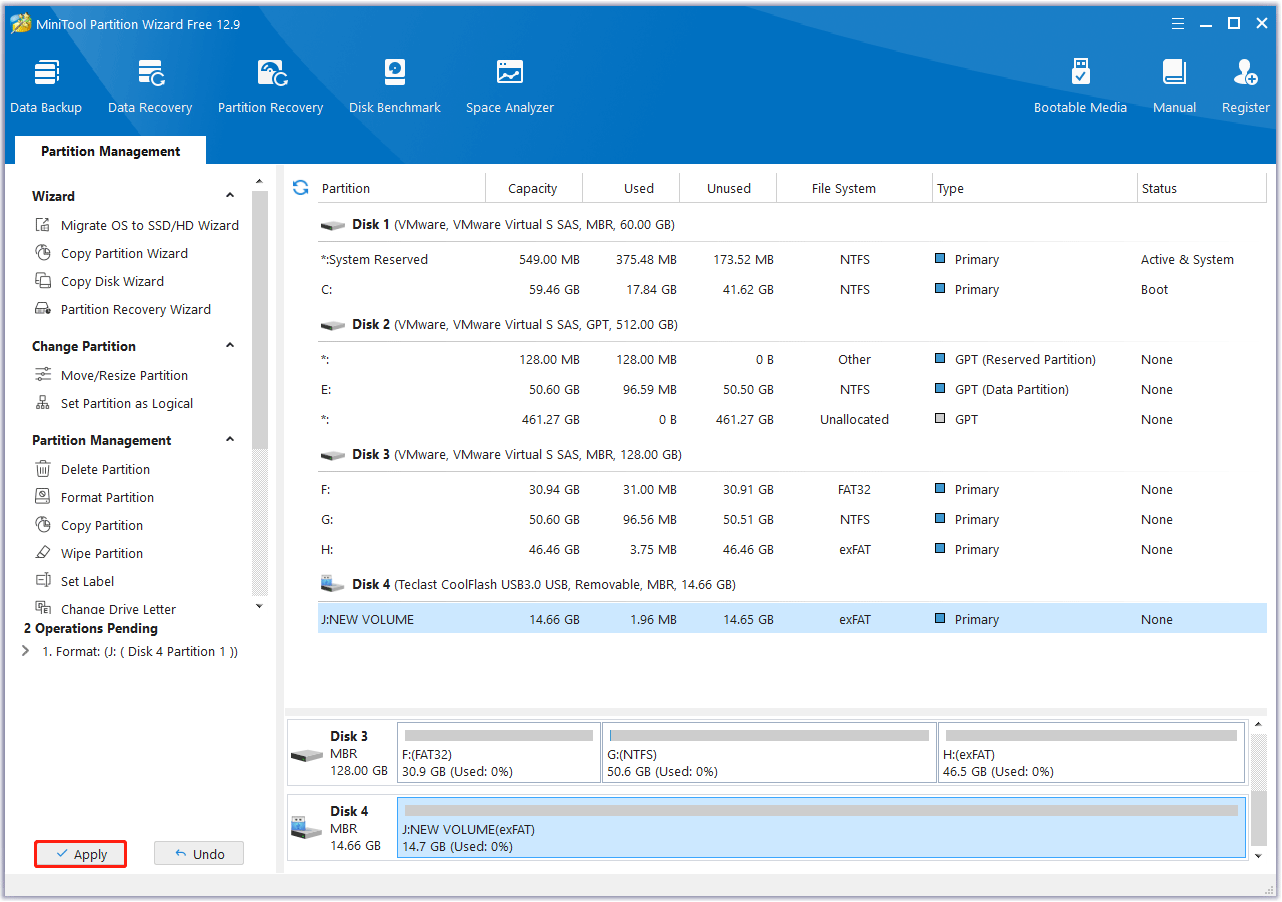Open Migrate OS to SSD/HD Wizard
The height and width of the screenshot is (902, 1282).
(137, 225)
